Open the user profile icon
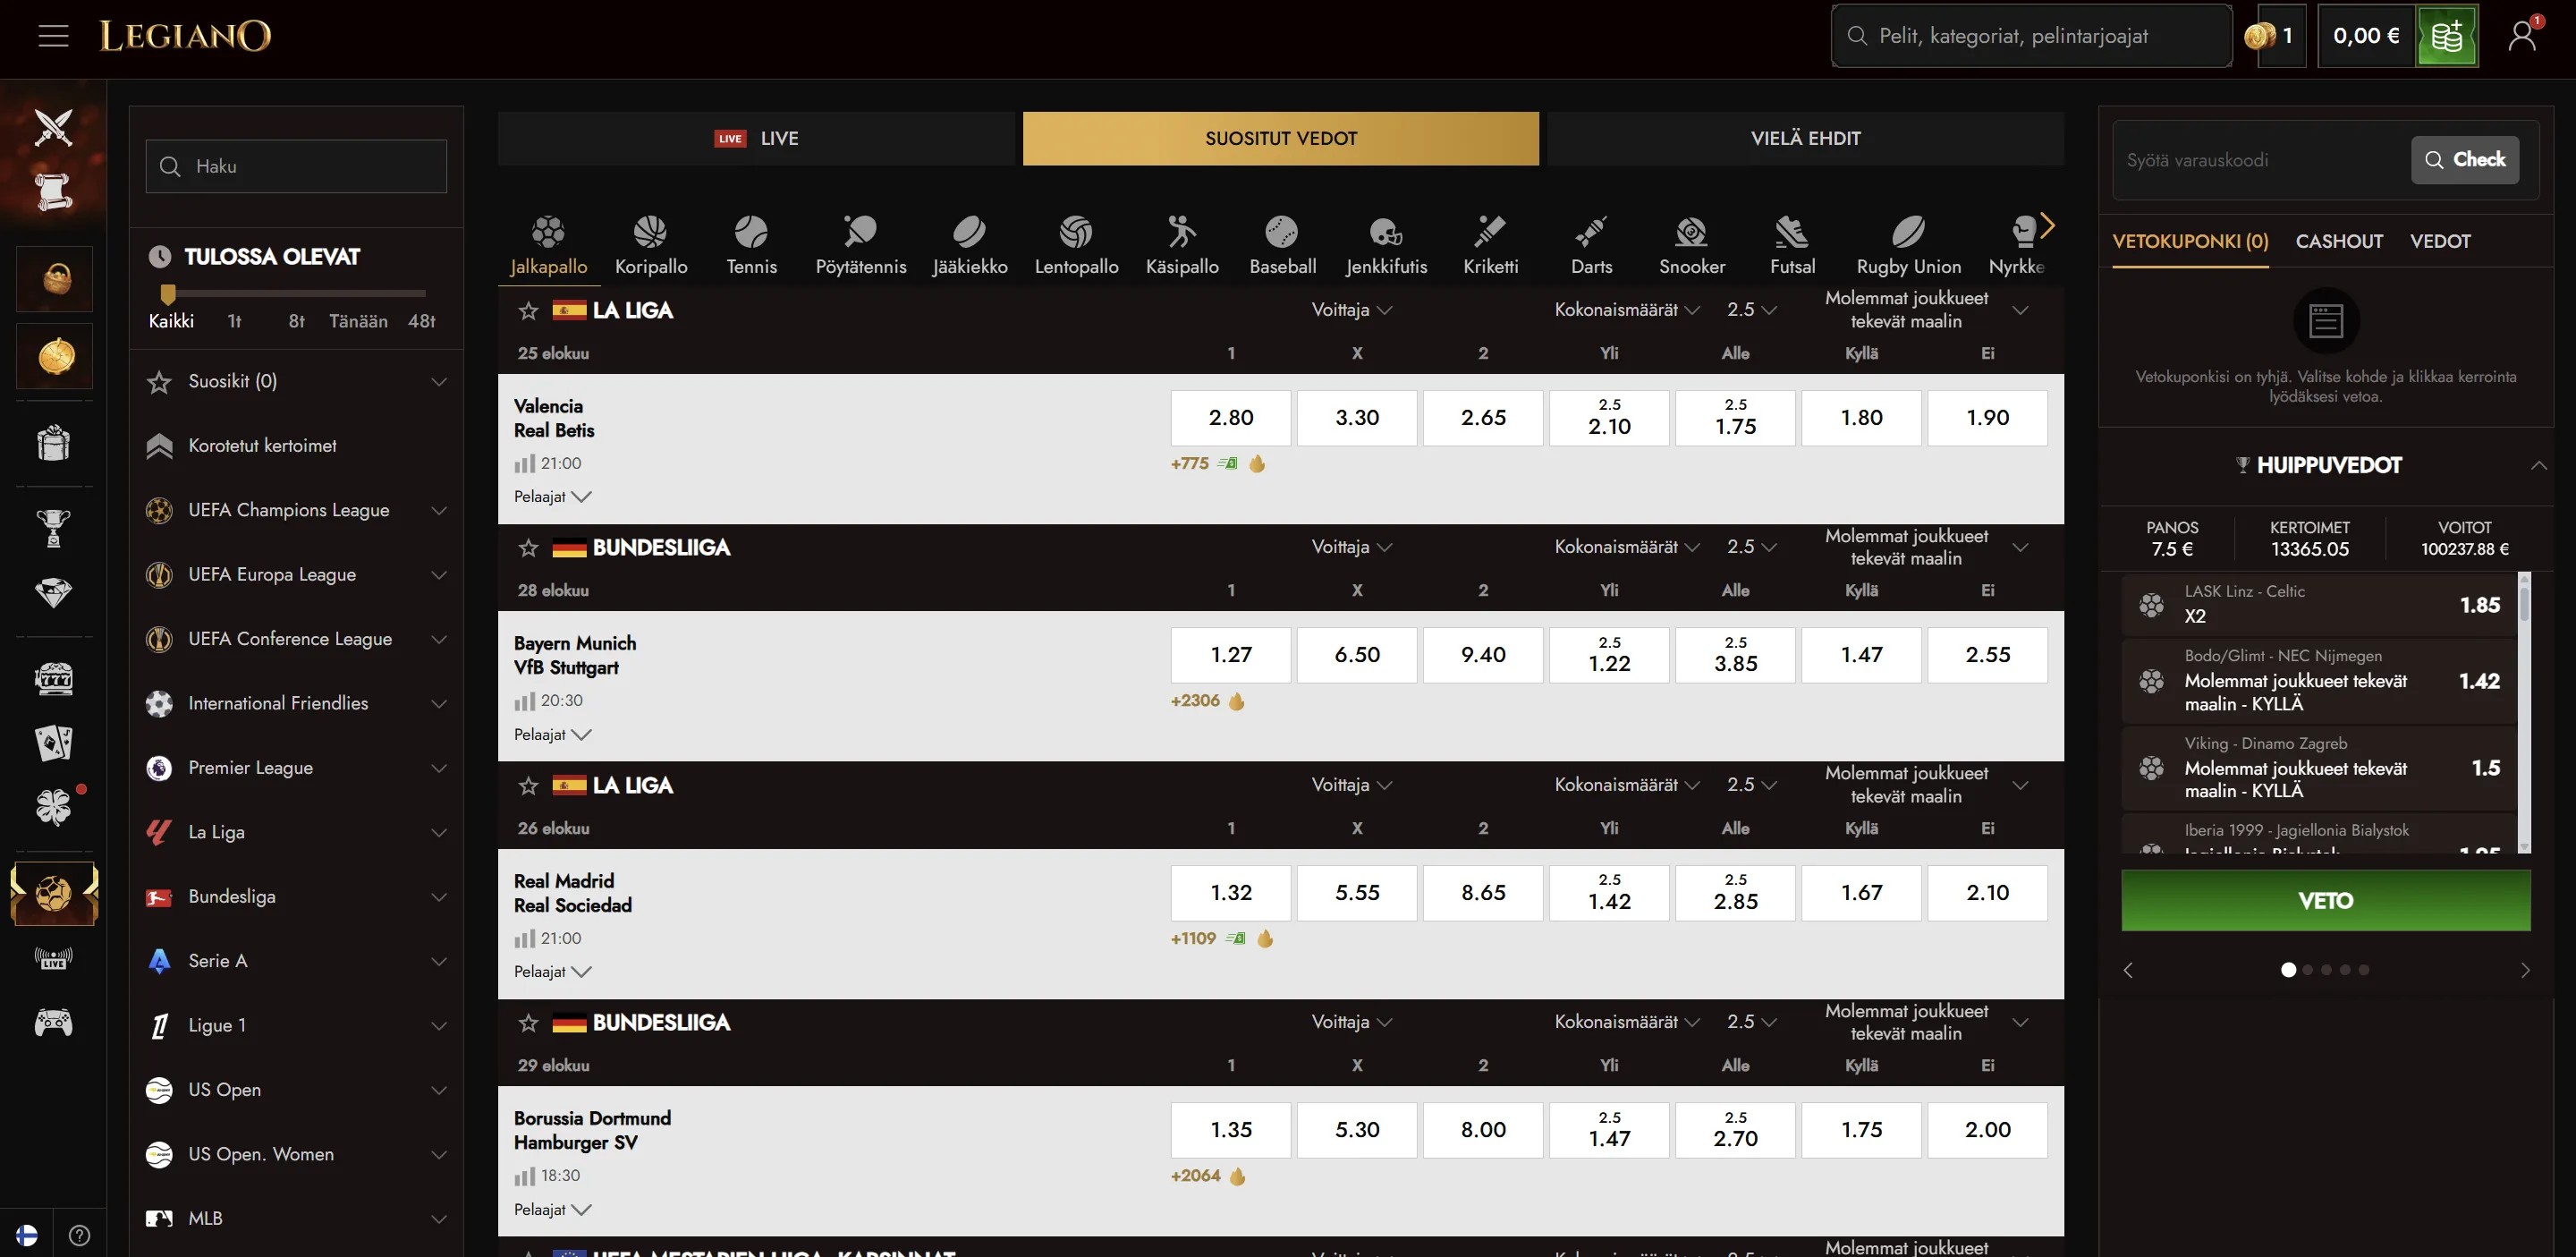 (2522, 36)
